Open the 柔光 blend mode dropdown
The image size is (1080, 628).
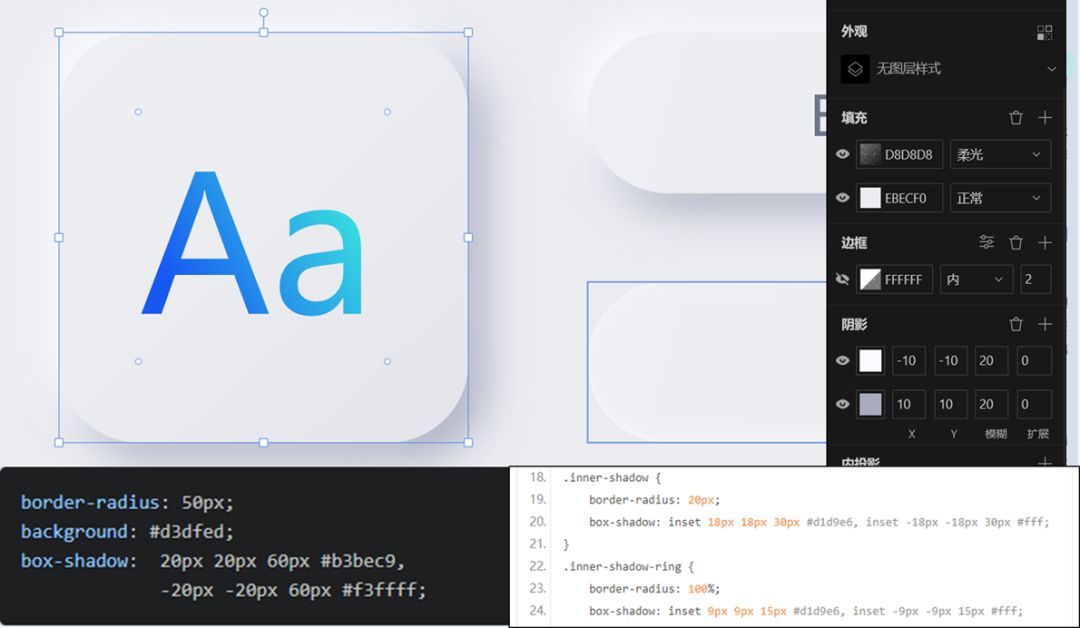click(x=1001, y=154)
